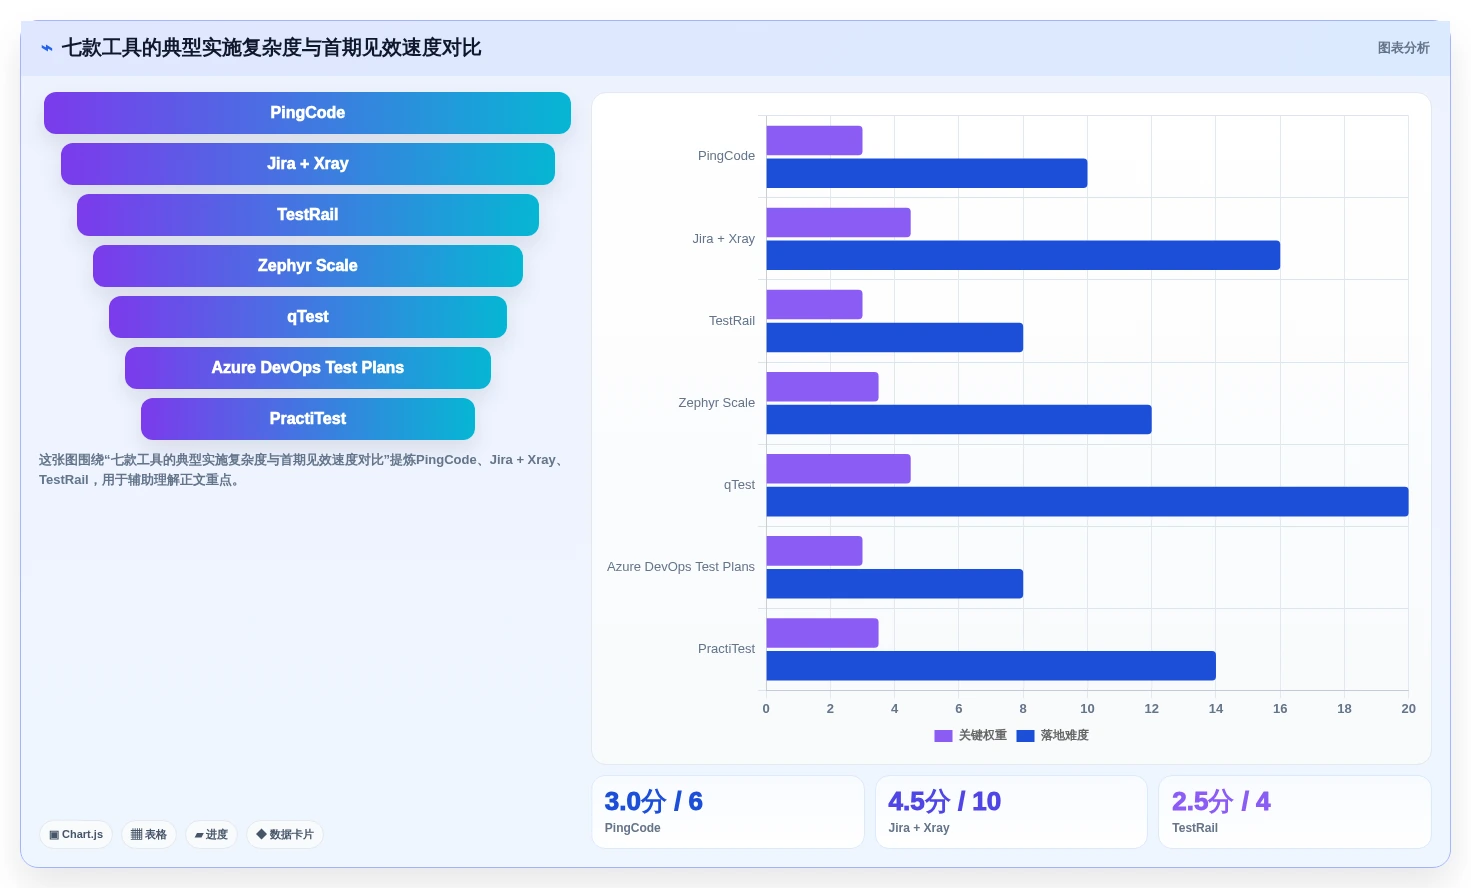Click x-axis tick label 10
This screenshot has height=888, width=1471.
click(x=1087, y=709)
